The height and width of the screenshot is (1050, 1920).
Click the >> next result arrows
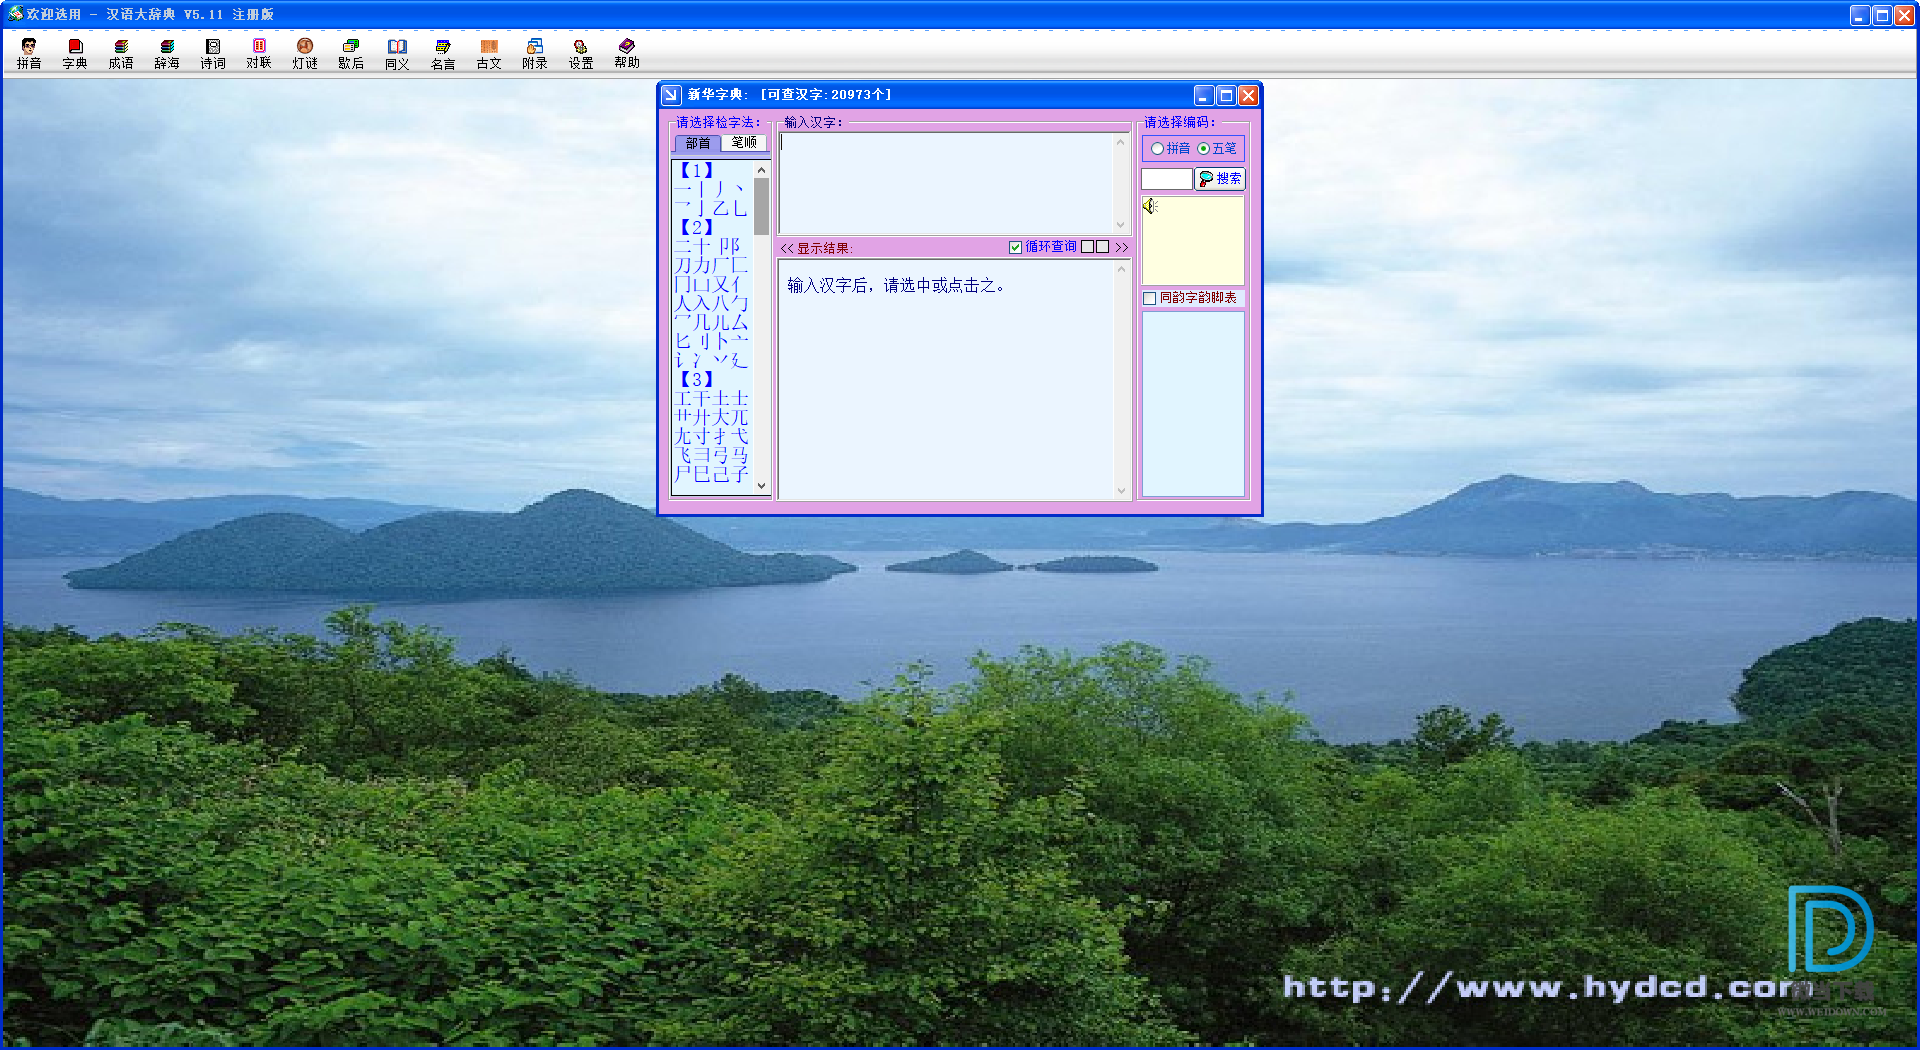click(1121, 247)
